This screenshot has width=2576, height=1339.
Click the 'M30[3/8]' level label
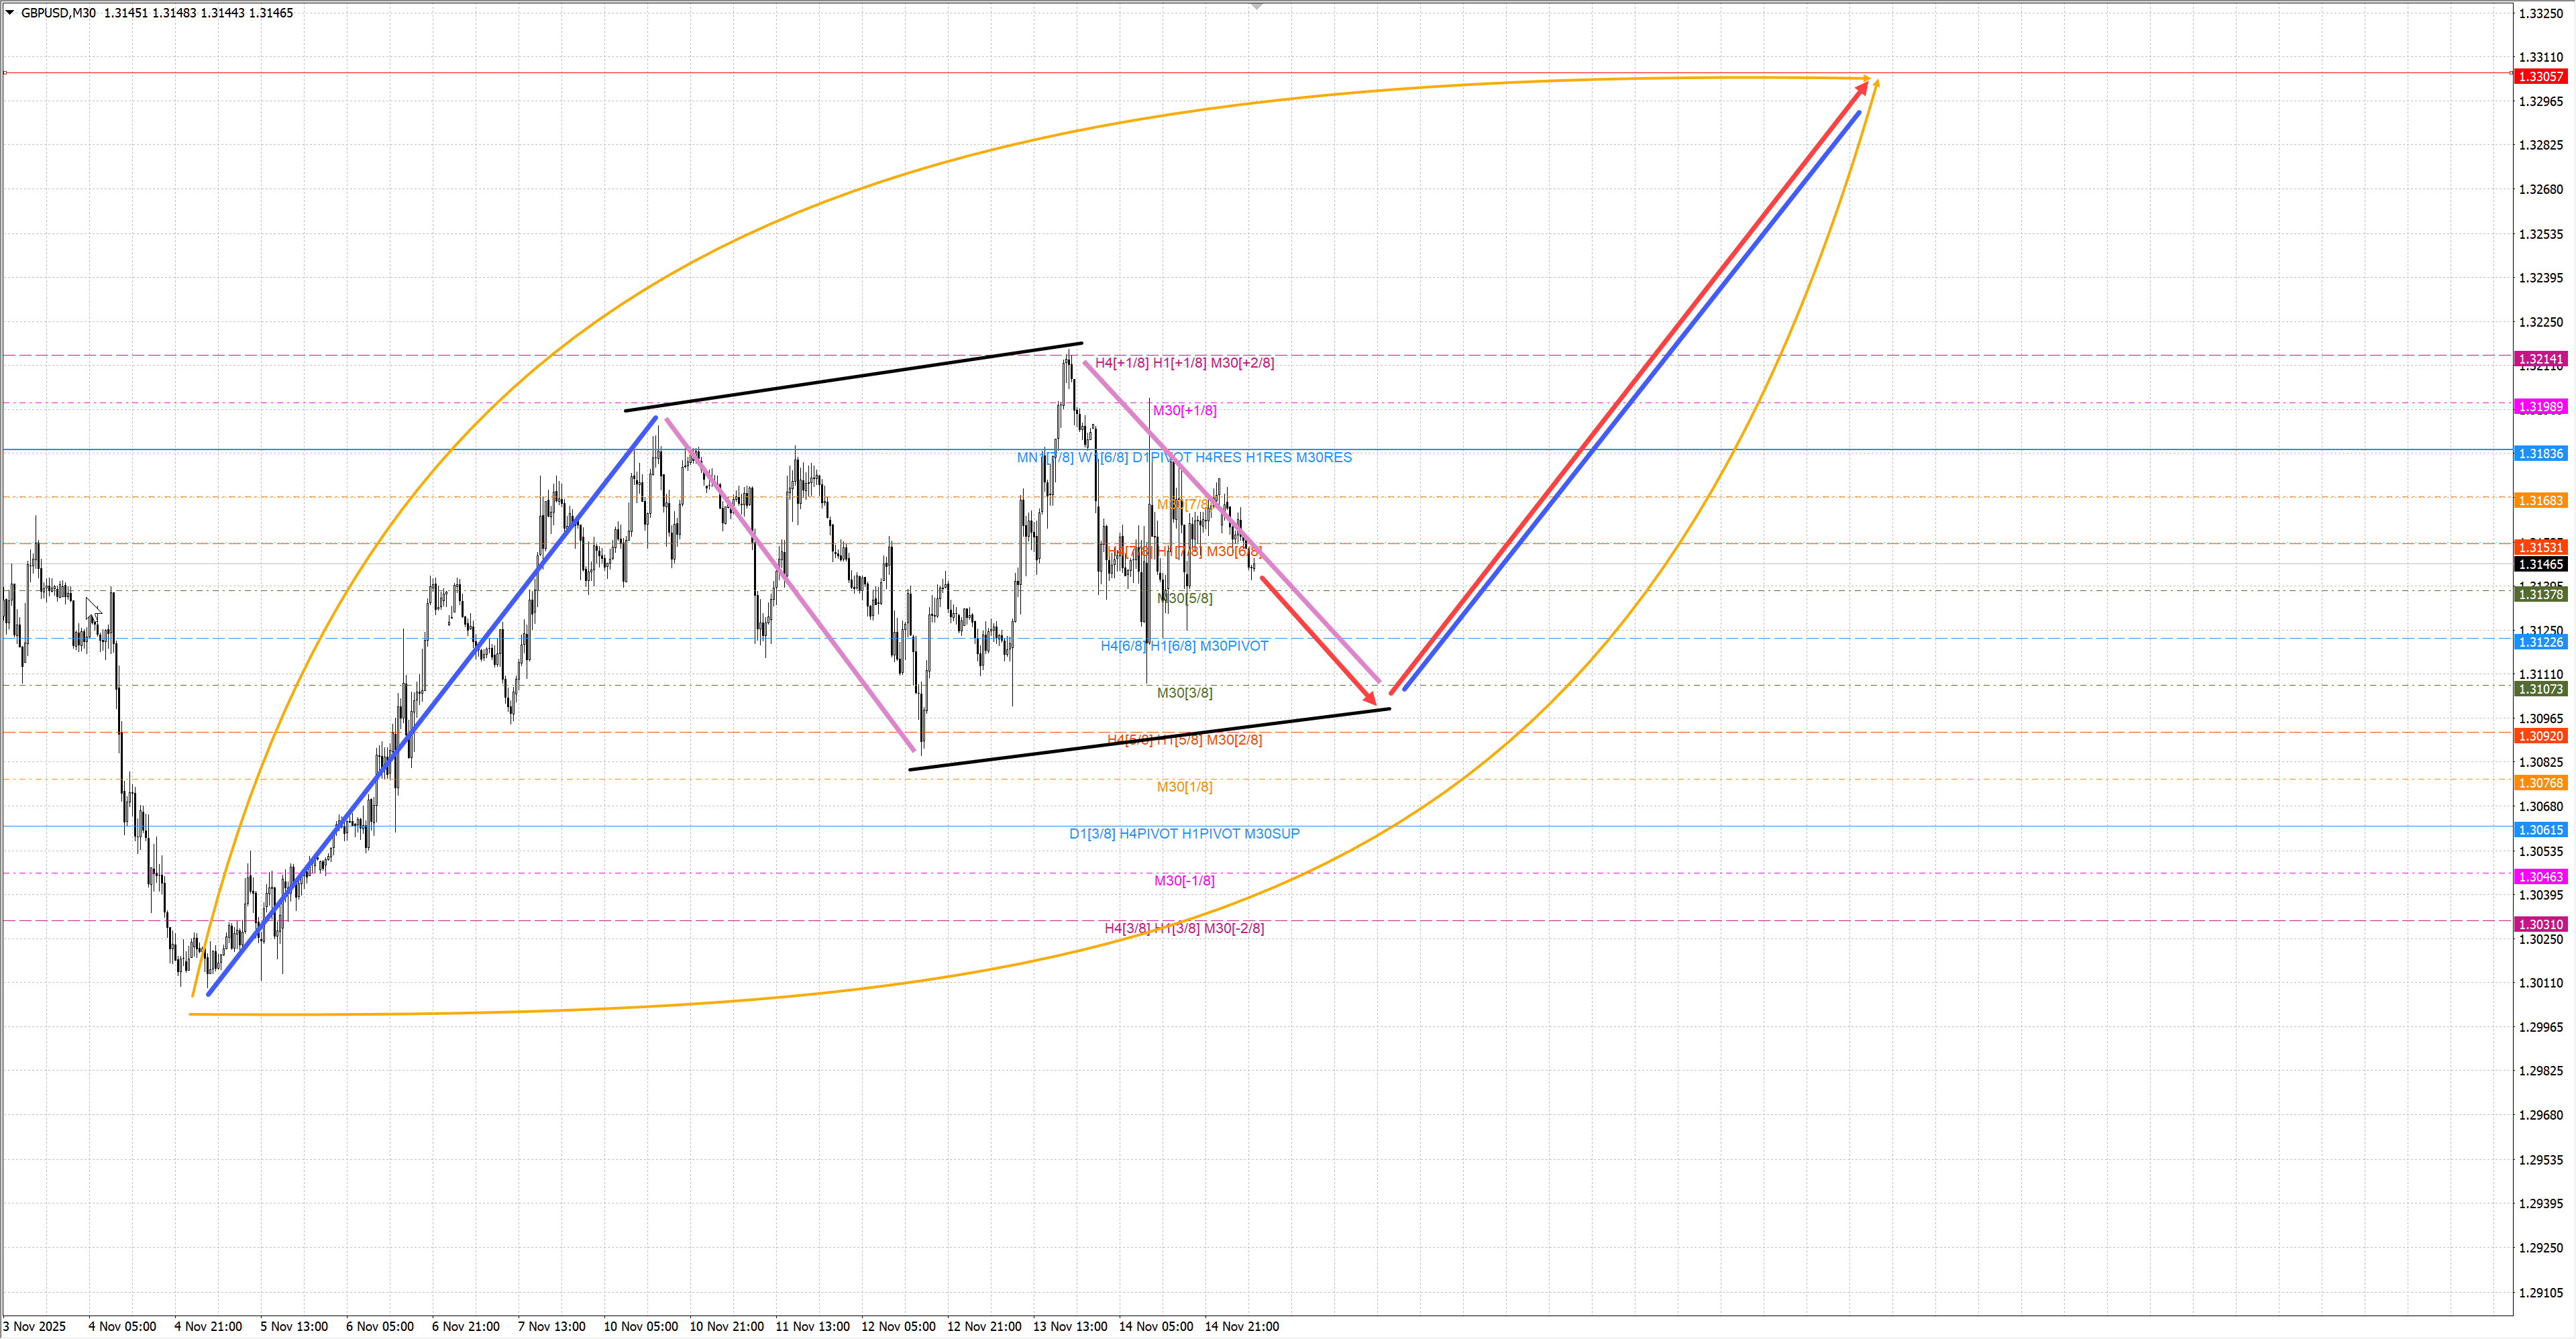(1184, 693)
